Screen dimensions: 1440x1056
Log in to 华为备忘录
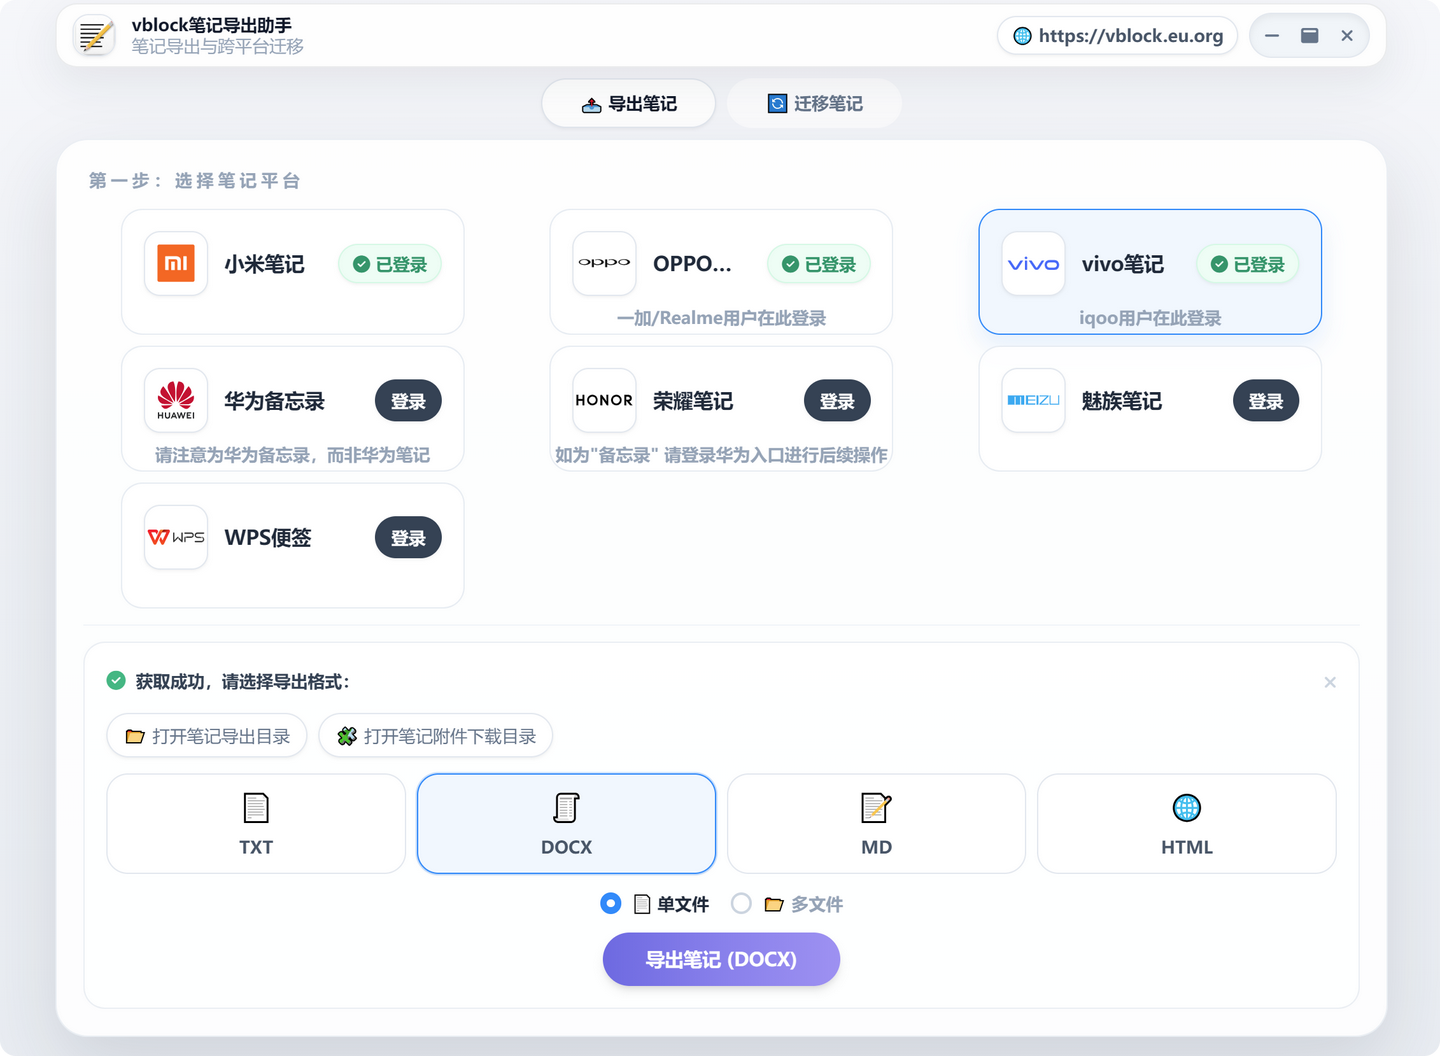tap(408, 401)
